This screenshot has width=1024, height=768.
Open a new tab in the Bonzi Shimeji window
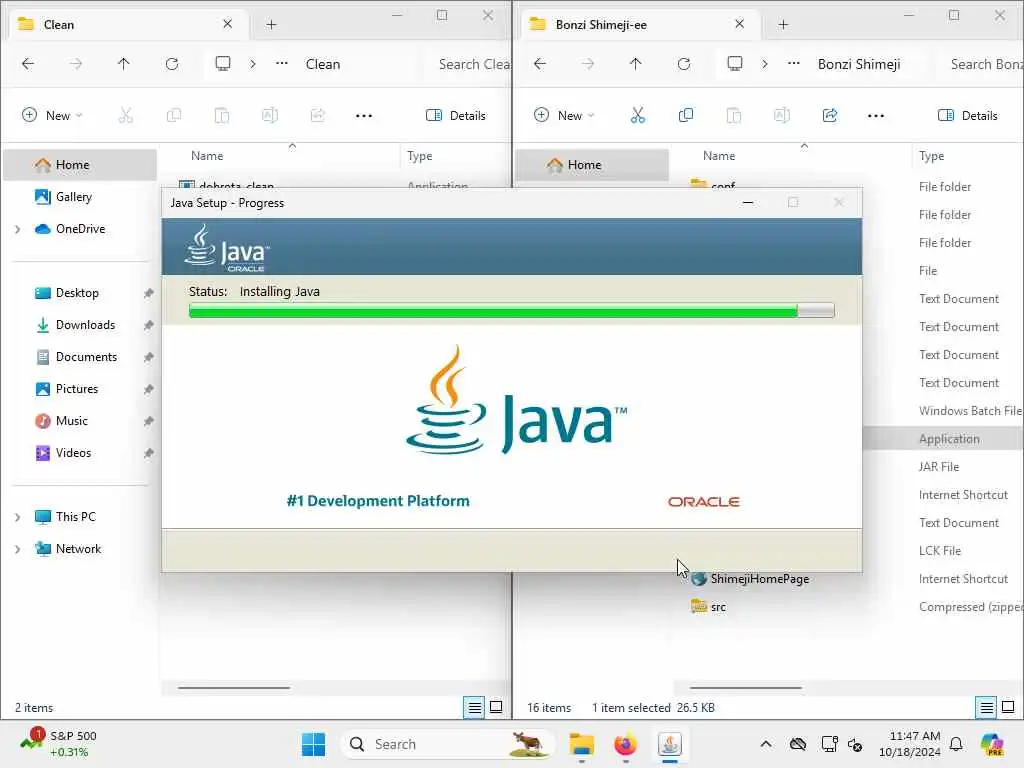[x=784, y=25]
